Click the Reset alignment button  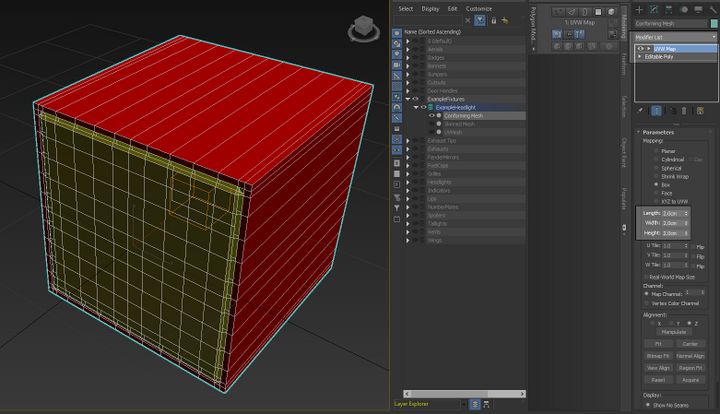[658, 380]
